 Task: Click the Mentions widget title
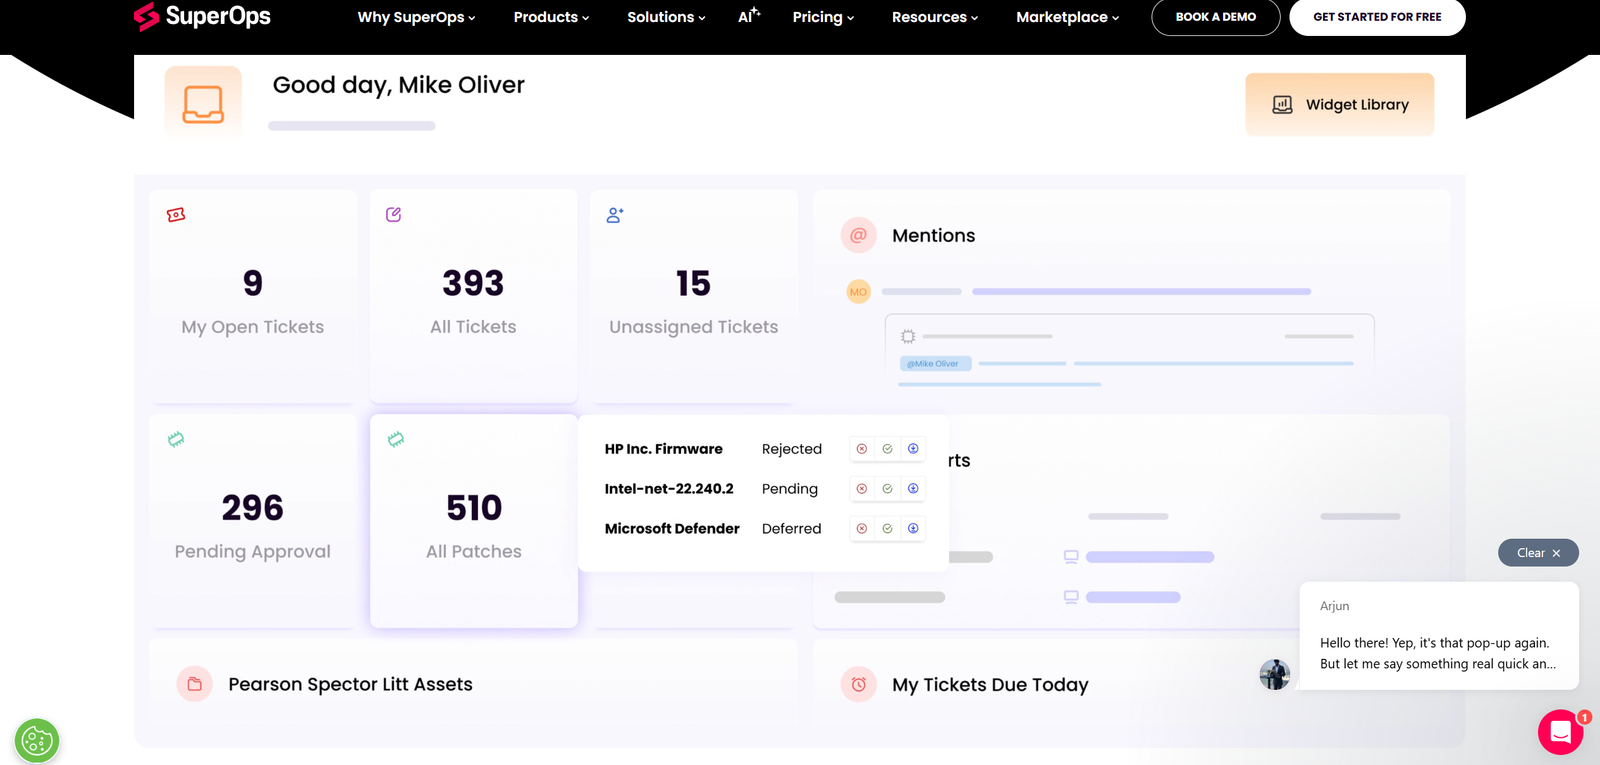tap(933, 235)
